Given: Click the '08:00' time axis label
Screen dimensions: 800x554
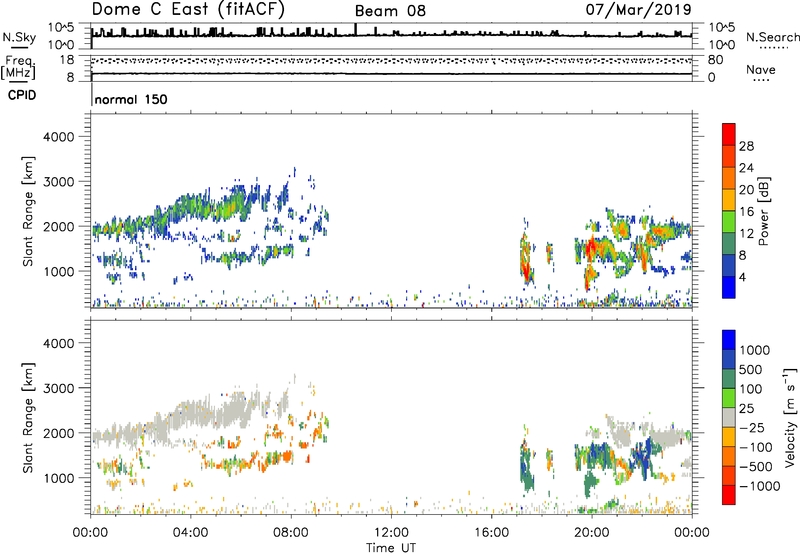Looking at the screenshot, I should tap(291, 533).
